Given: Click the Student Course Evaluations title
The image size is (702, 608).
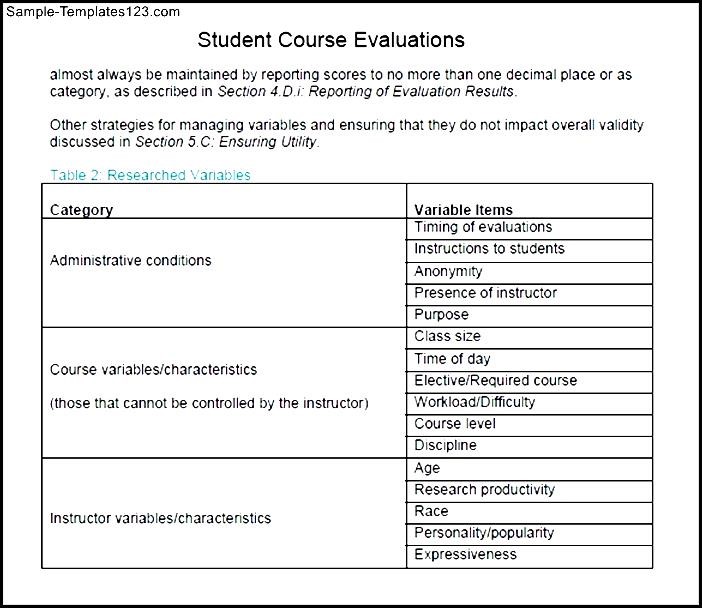Looking at the screenshot, I should click(331, 40).
